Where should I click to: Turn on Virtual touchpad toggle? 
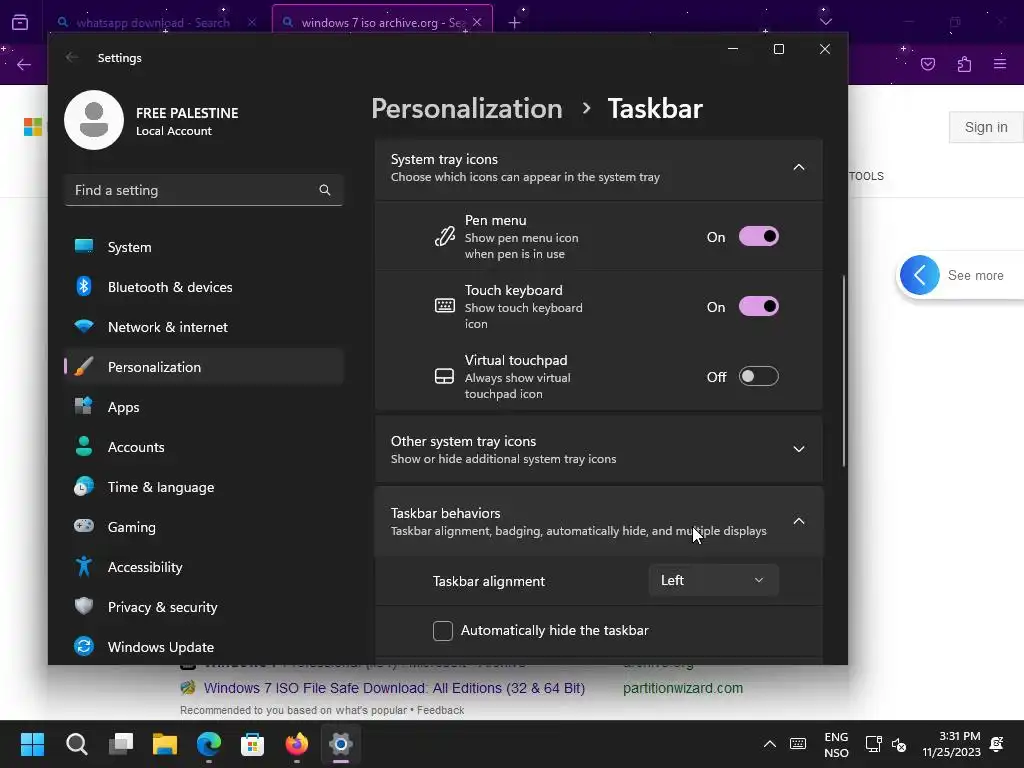coord(758,376)
